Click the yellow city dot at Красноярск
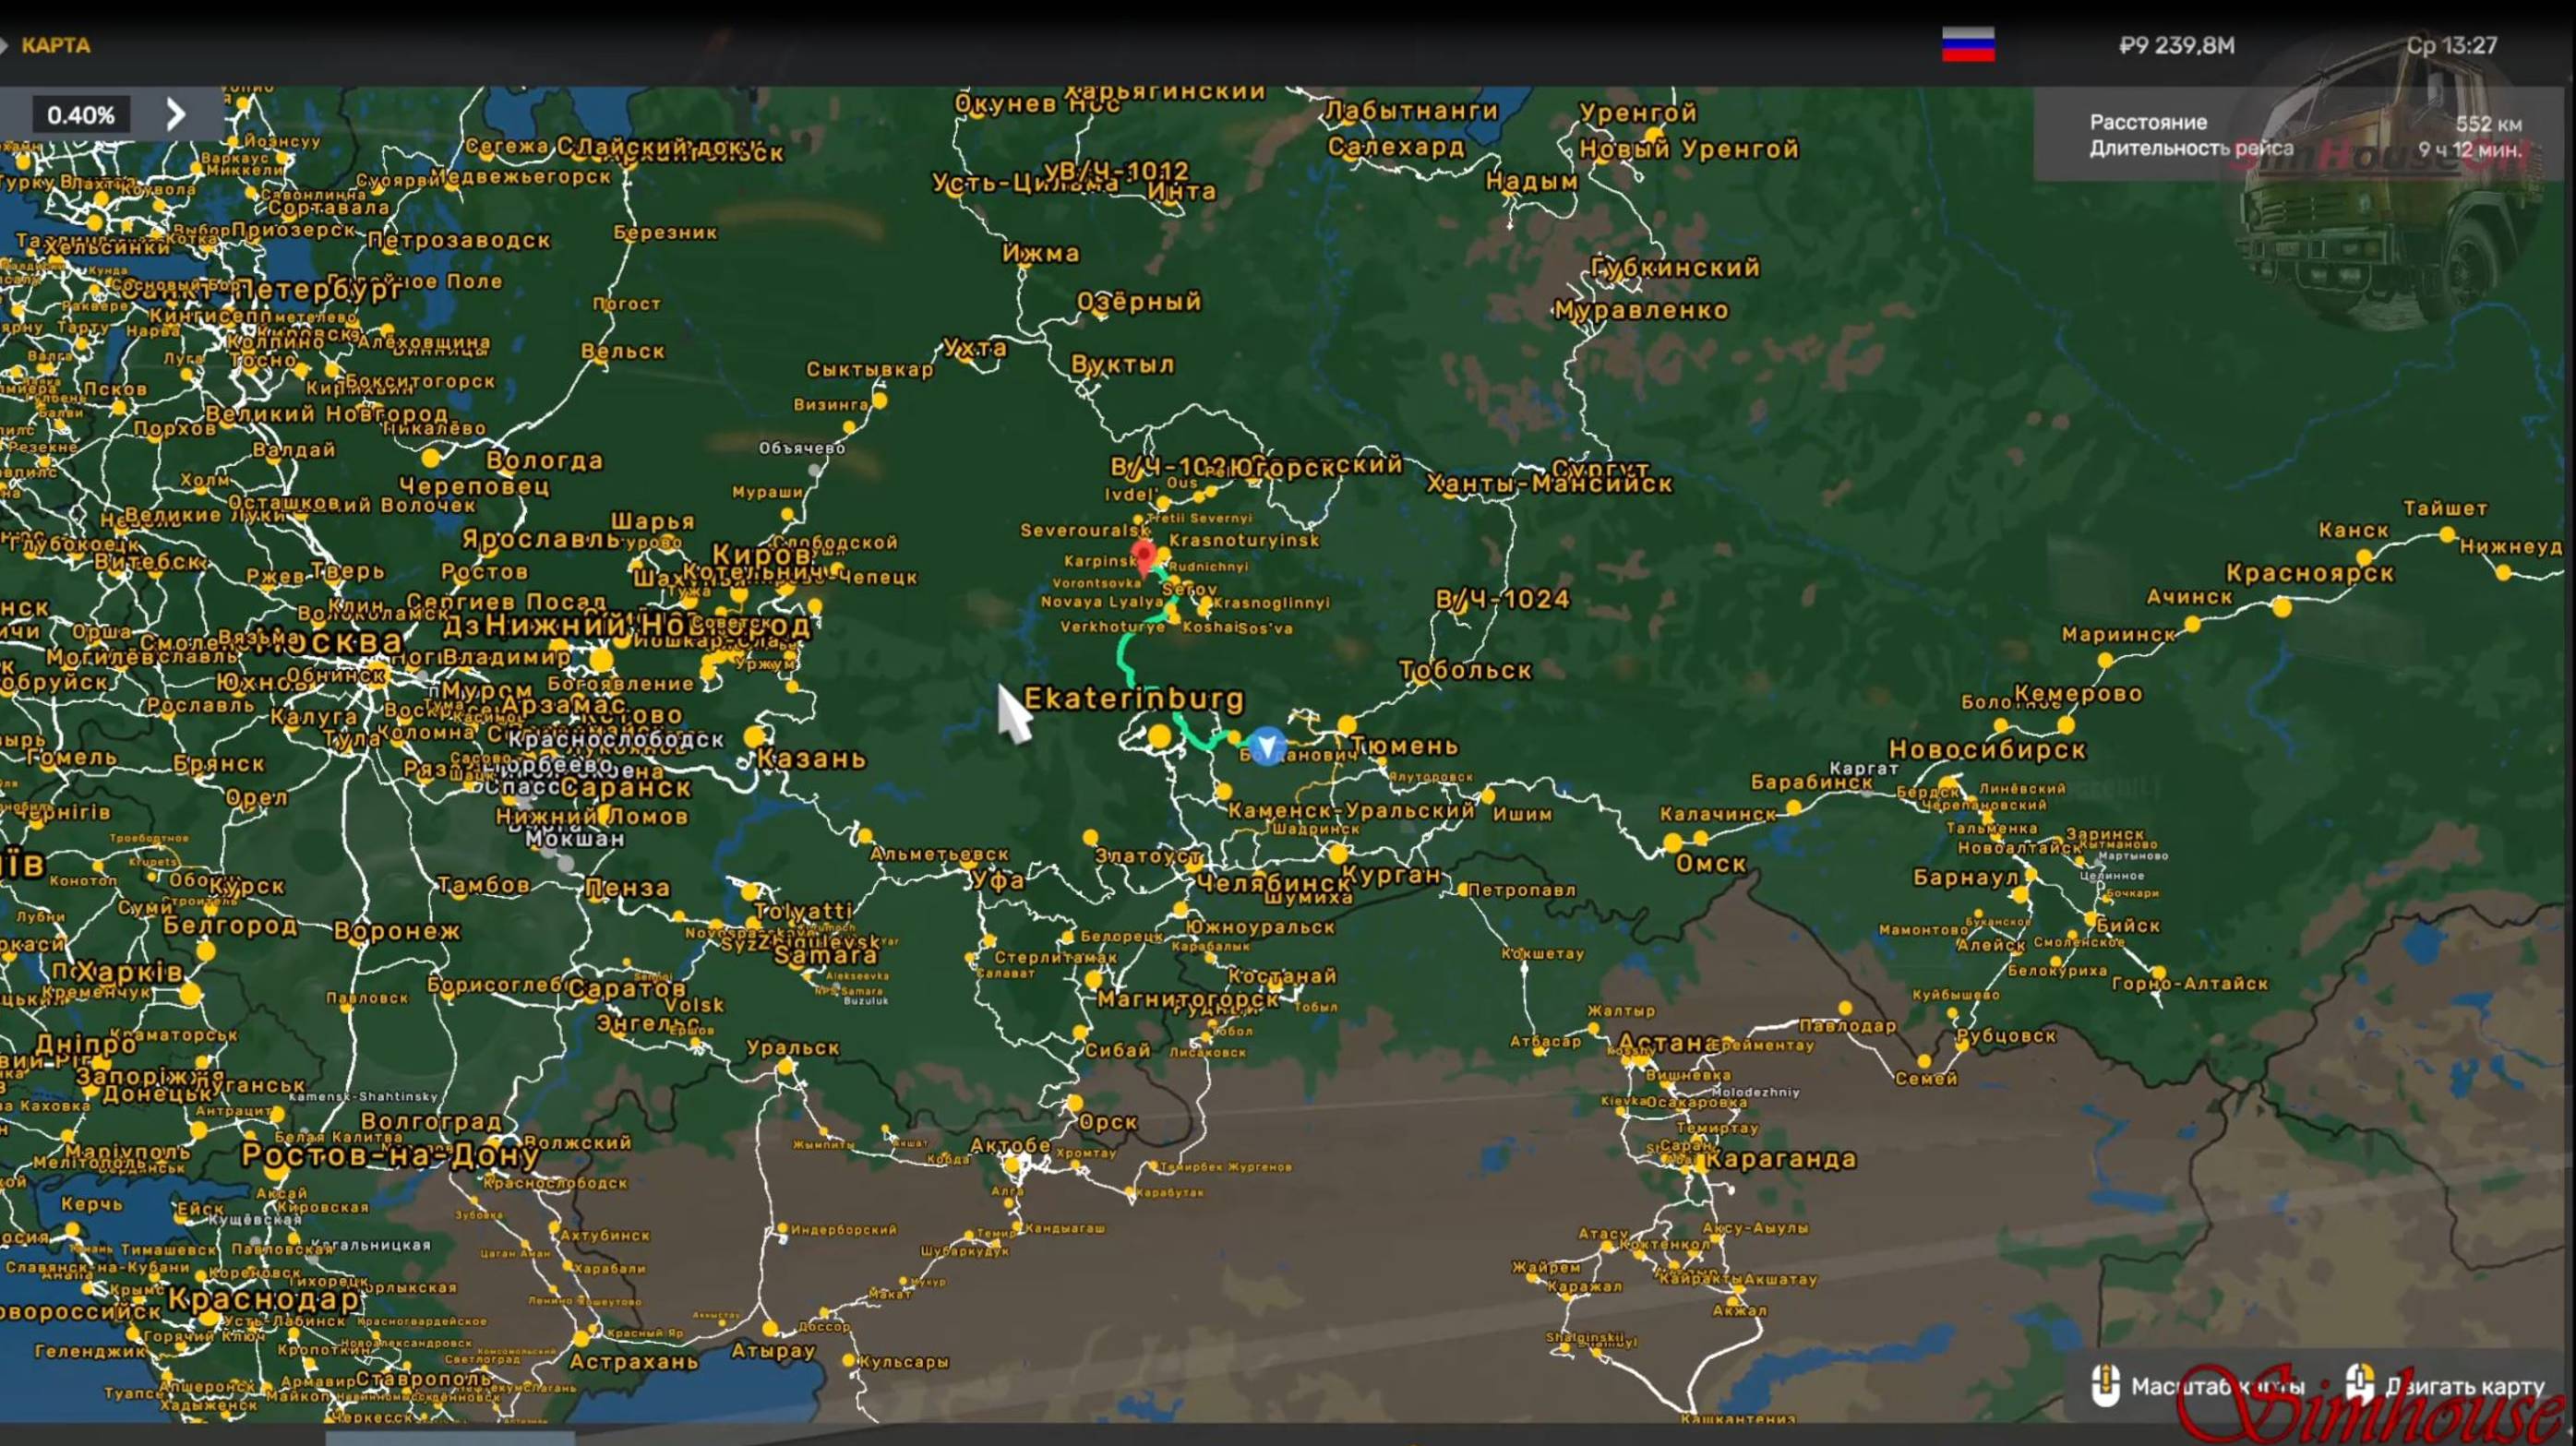This screenshot has height=1446, width=2576. click(x=2281, y=607)
